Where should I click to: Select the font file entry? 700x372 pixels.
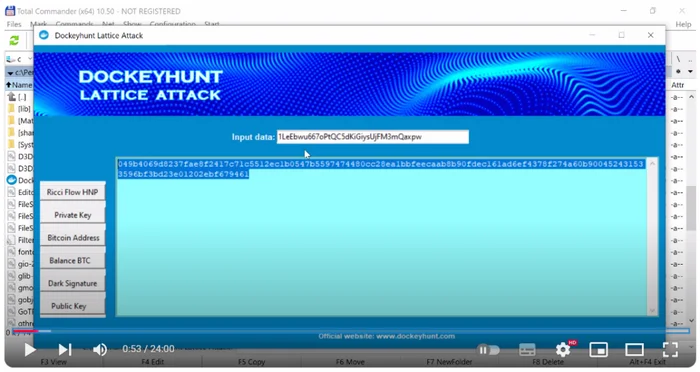pyautogui.click(x=20, y=252)
